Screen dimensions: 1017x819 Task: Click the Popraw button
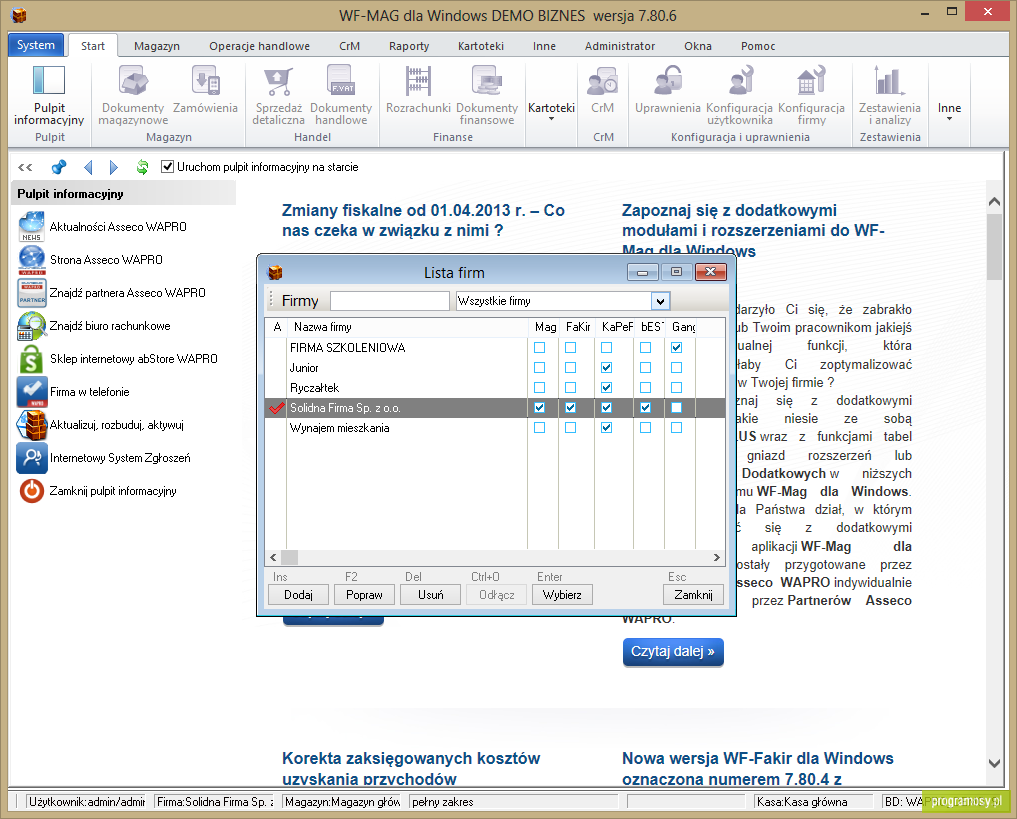365,595
